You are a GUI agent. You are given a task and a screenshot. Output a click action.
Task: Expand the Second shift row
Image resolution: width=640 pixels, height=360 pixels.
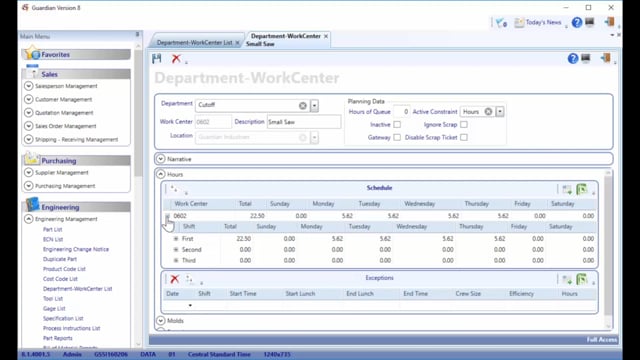click(176, 249)
